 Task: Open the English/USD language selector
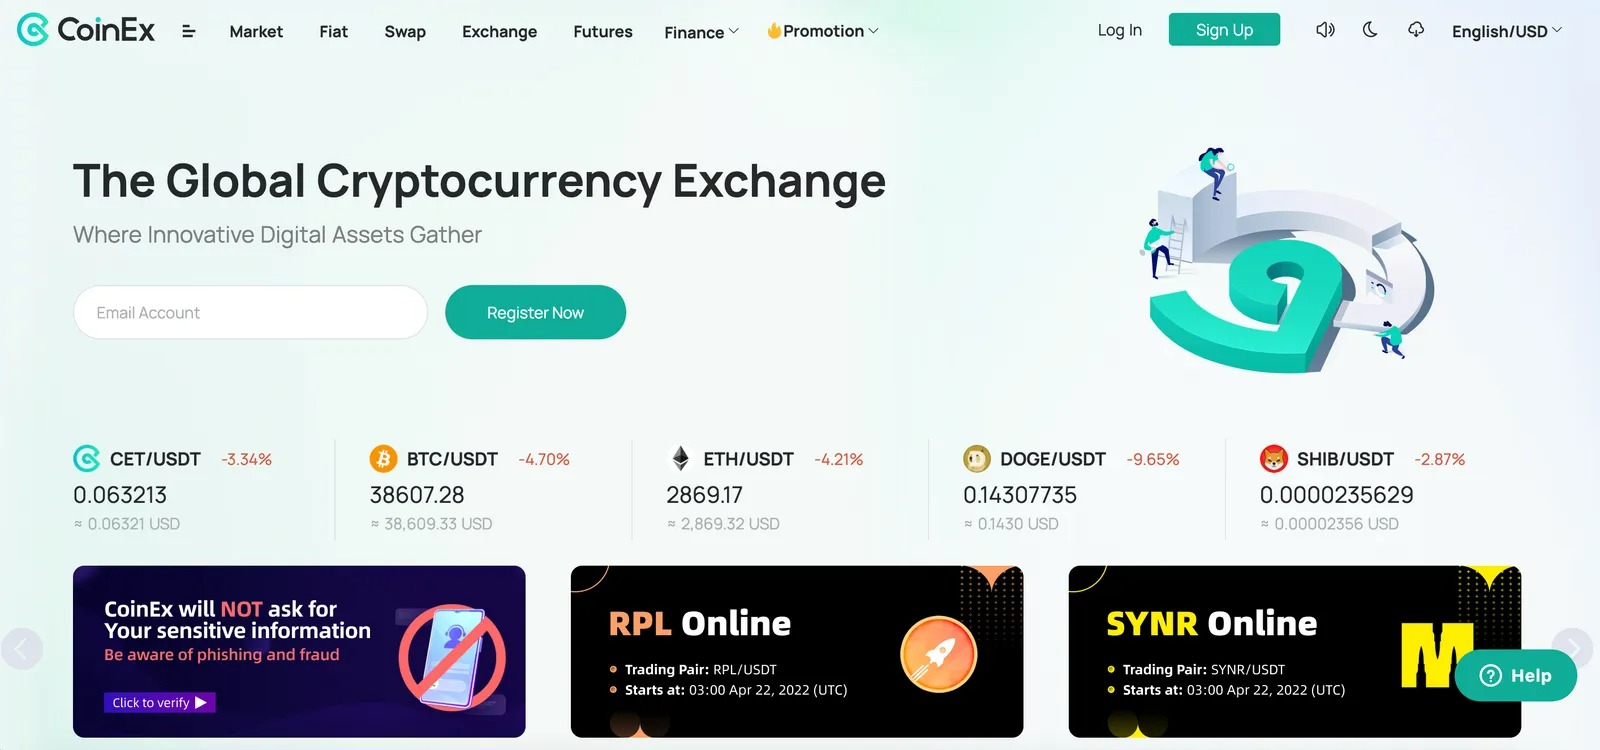pos(1506,31)
